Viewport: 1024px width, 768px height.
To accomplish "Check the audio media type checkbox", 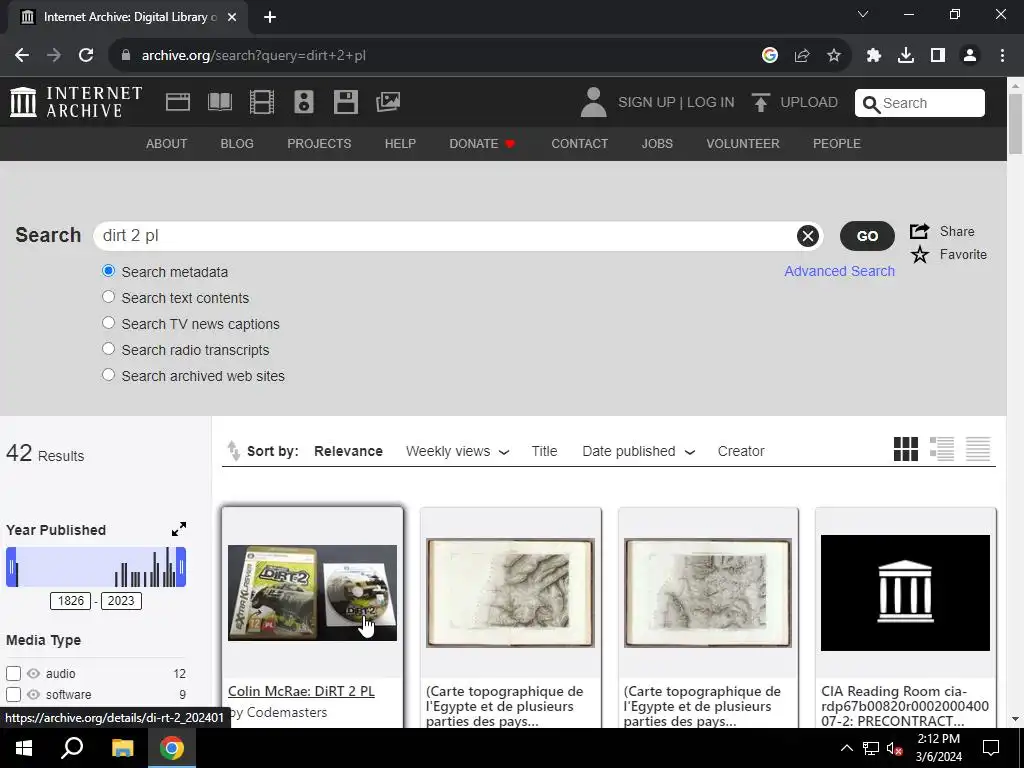I will (14, 673).
